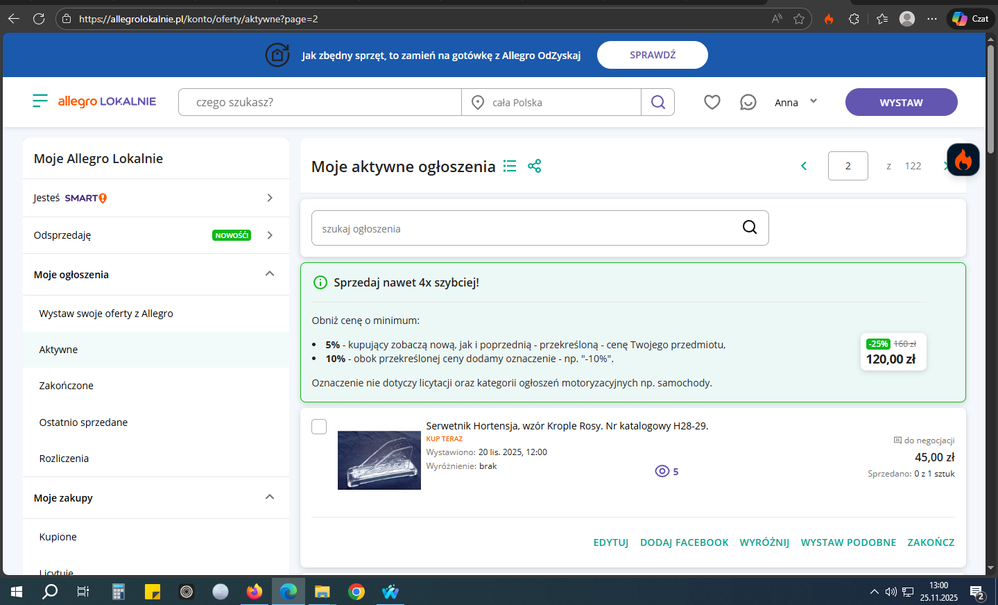The height and width of the screenshot is (605, 998).
Task: Click the page number input field
Action: click(848, 166)
